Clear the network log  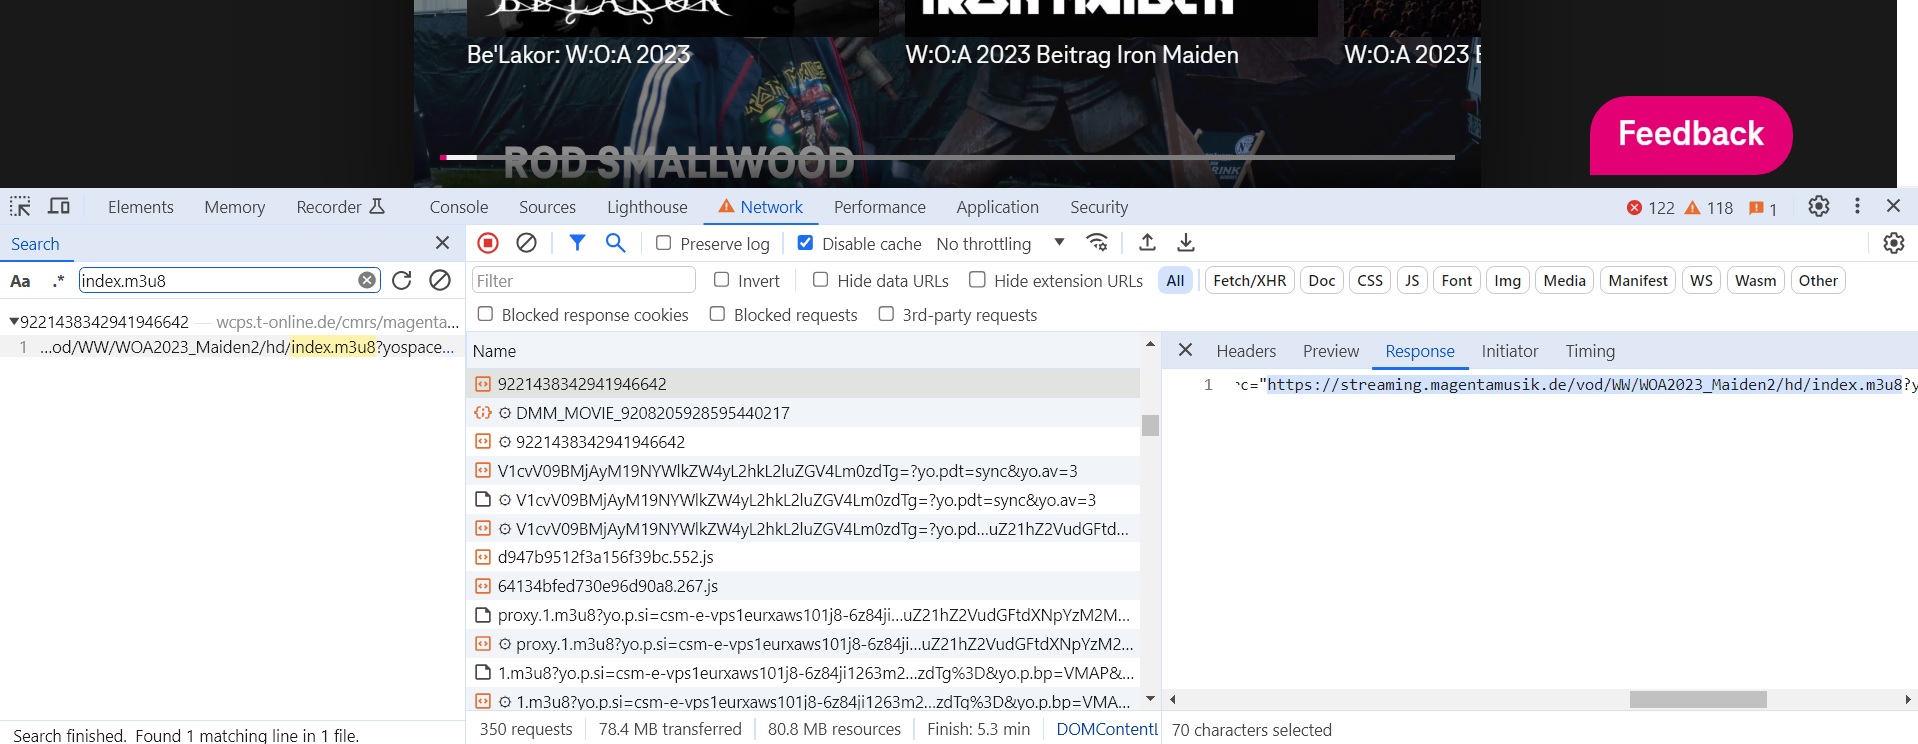click(x=526, y=243)
